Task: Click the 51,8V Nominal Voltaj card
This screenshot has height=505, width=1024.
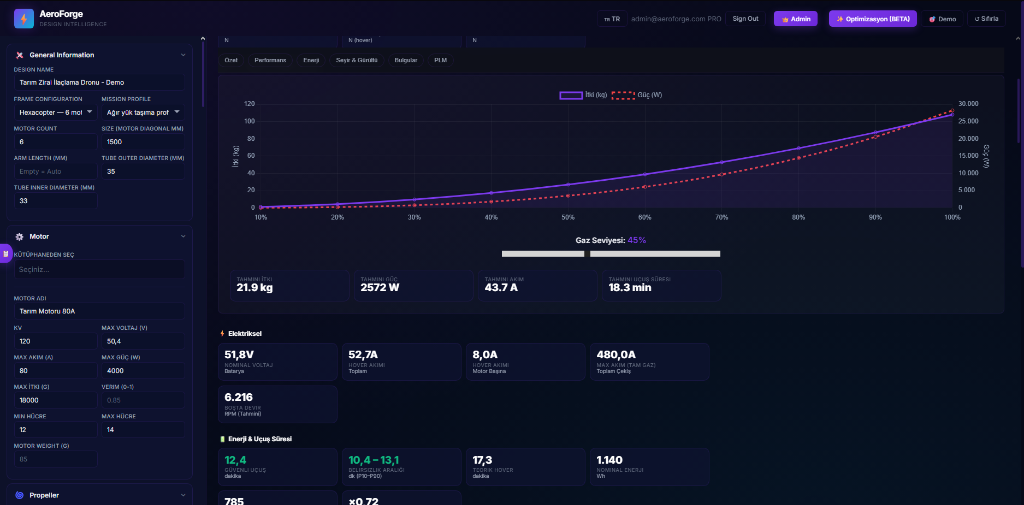Action: click(278, 362)
